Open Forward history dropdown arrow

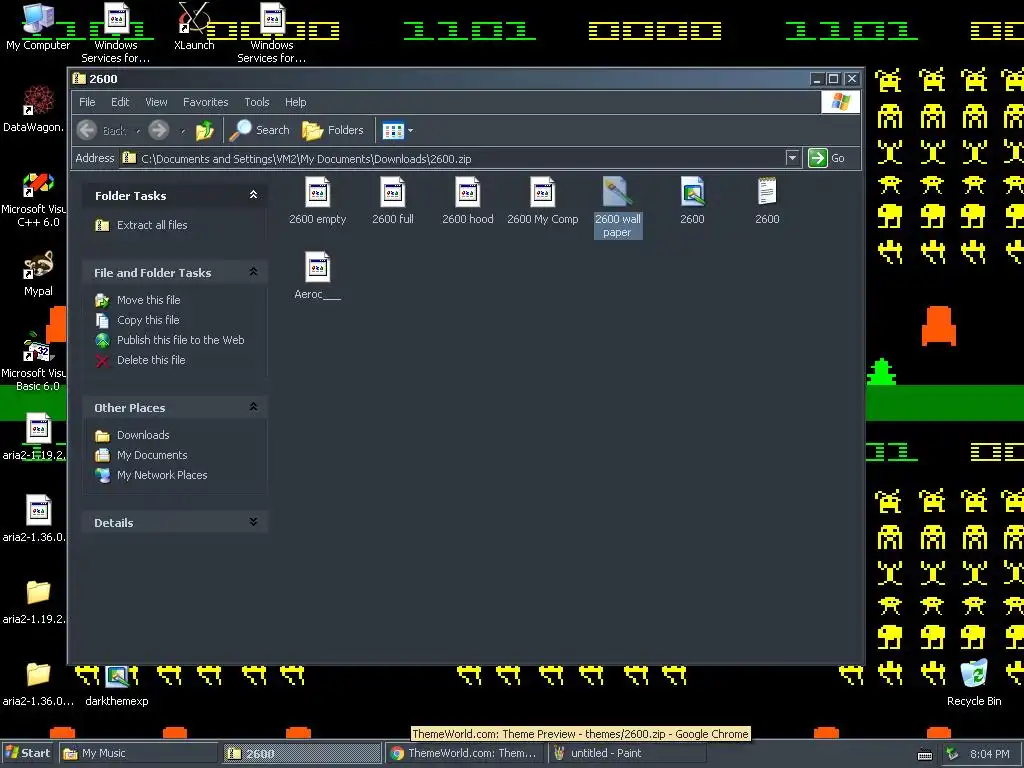(x=183, y=131)
